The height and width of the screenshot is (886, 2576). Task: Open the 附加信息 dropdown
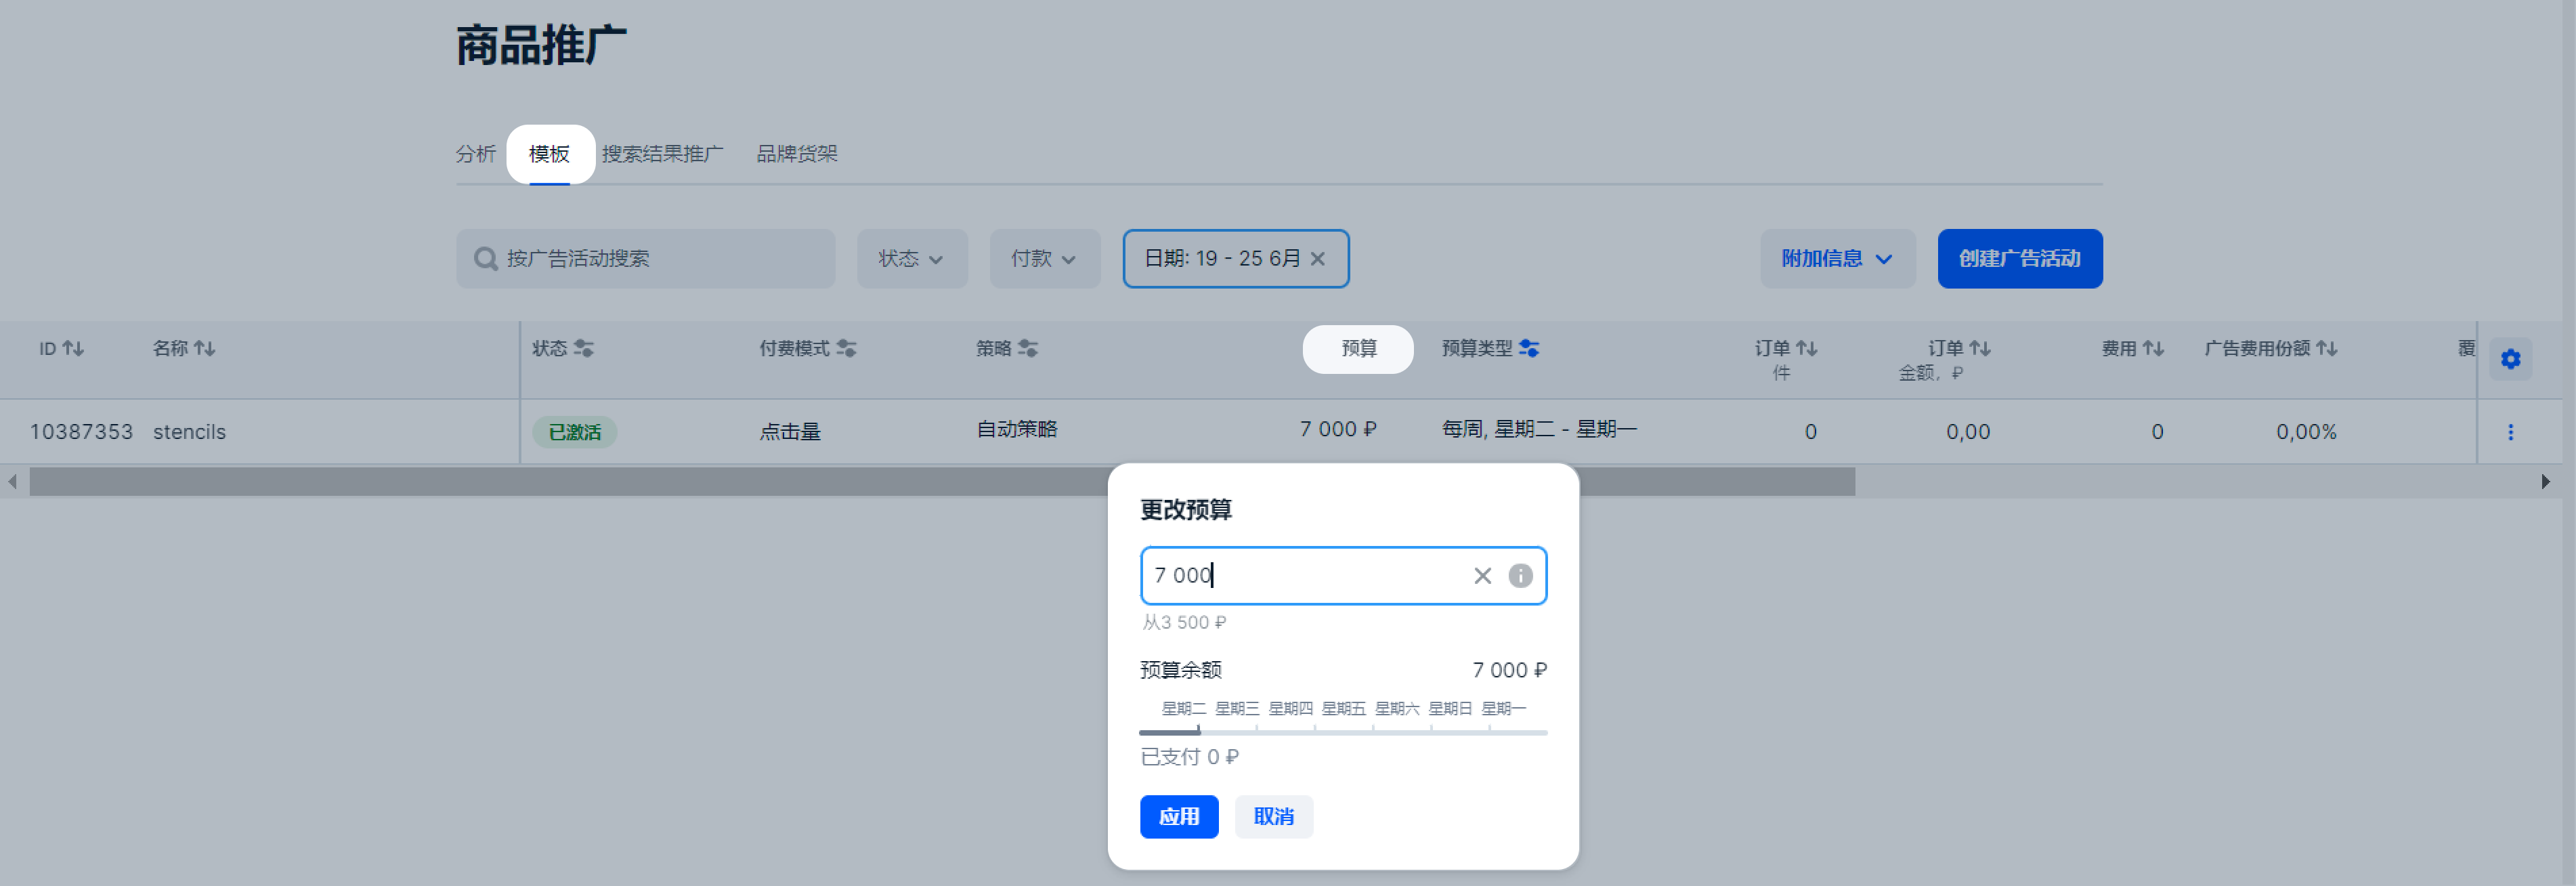click(x=1838, y=259)
